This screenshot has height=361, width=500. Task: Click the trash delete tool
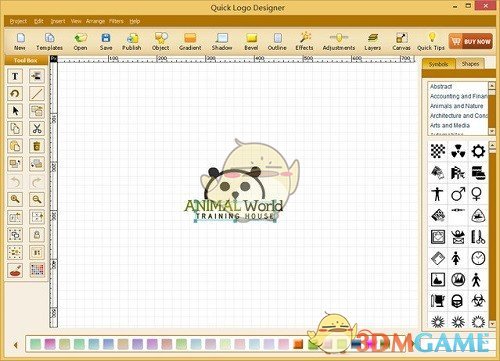pyautogui.click(x=37, y=146)
